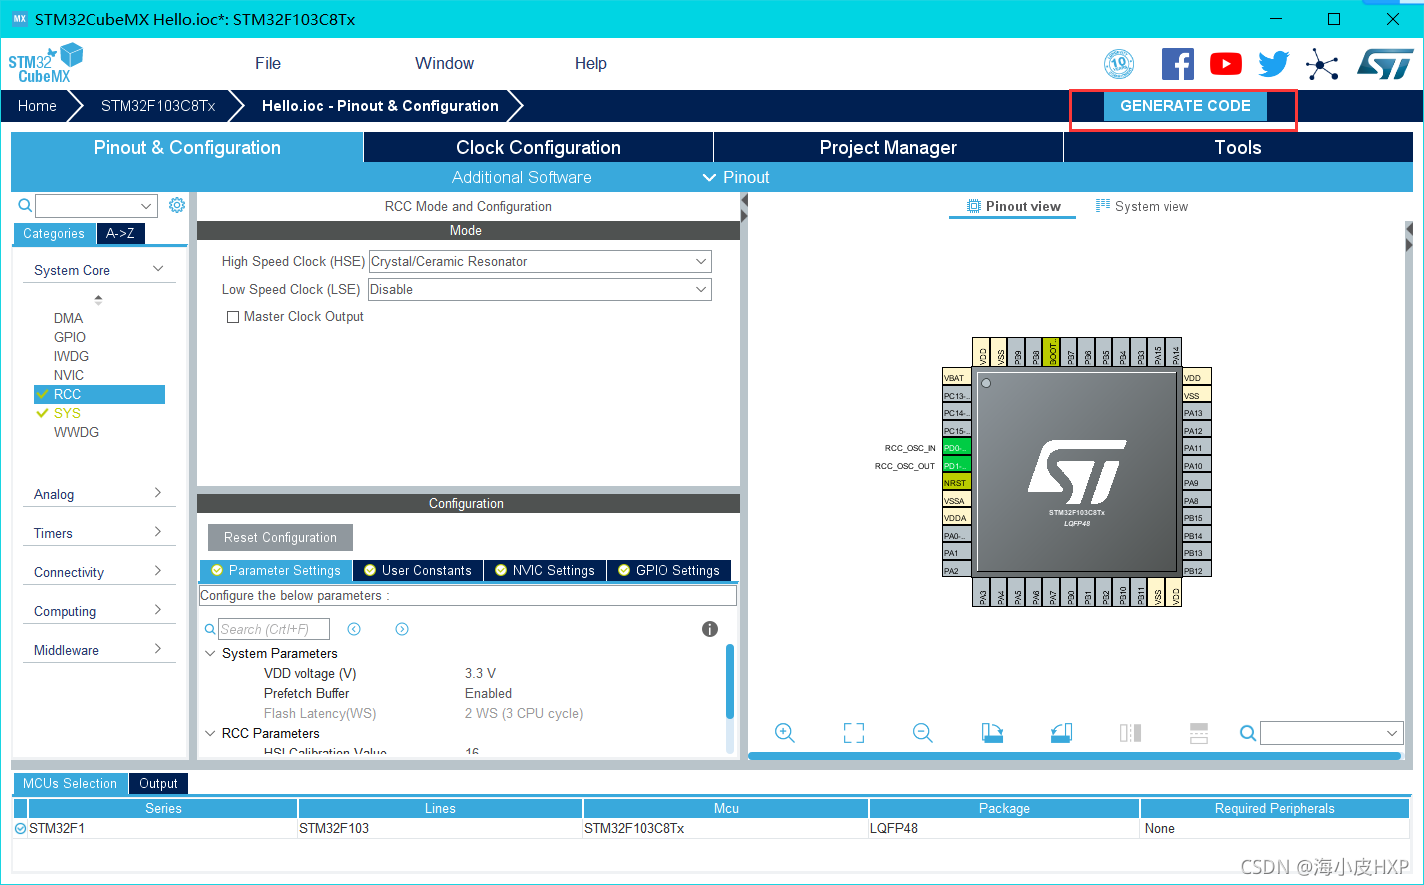The height and width of the screenshot is (885, 1424).
Task: Open the Window menu
Action: pyautogui.click(x=444, y=63)
